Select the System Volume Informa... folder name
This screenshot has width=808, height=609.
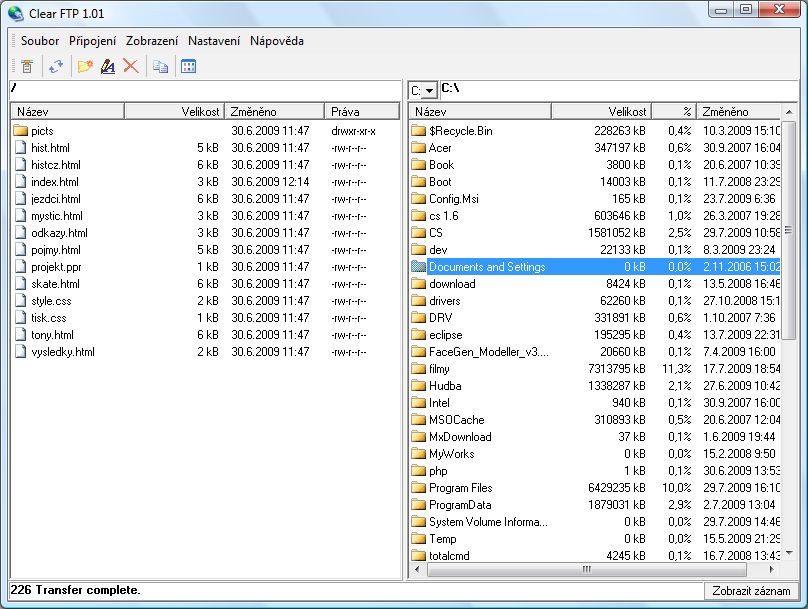(488, 522)
